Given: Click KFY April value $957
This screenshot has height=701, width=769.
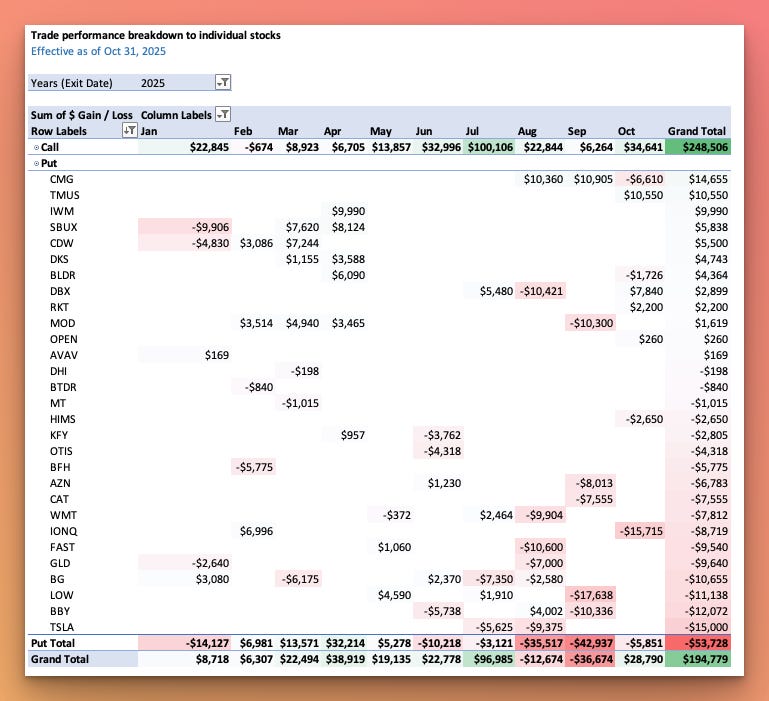Looking at the screenshot, I should click(353, 435).
